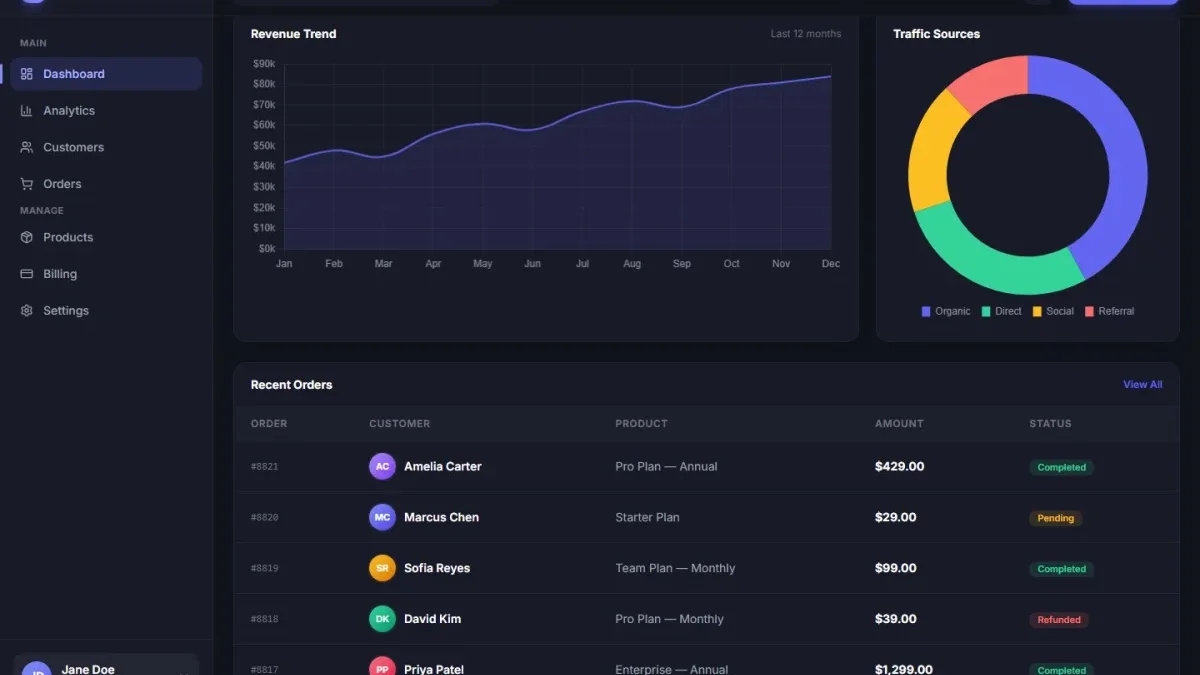Click View All recent orders link
The height and width of the screenshot is (675, 1200).
tap(1142, 385)
